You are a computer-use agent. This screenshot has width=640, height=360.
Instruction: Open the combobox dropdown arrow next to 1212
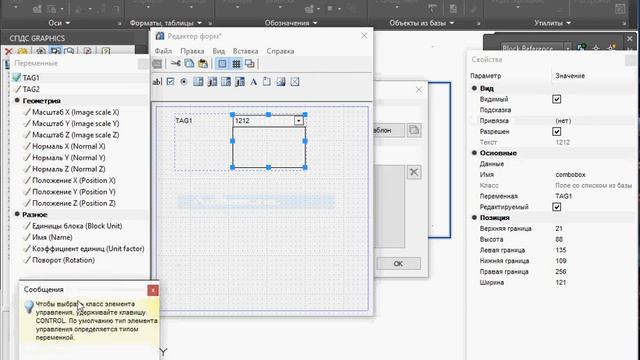299,120
